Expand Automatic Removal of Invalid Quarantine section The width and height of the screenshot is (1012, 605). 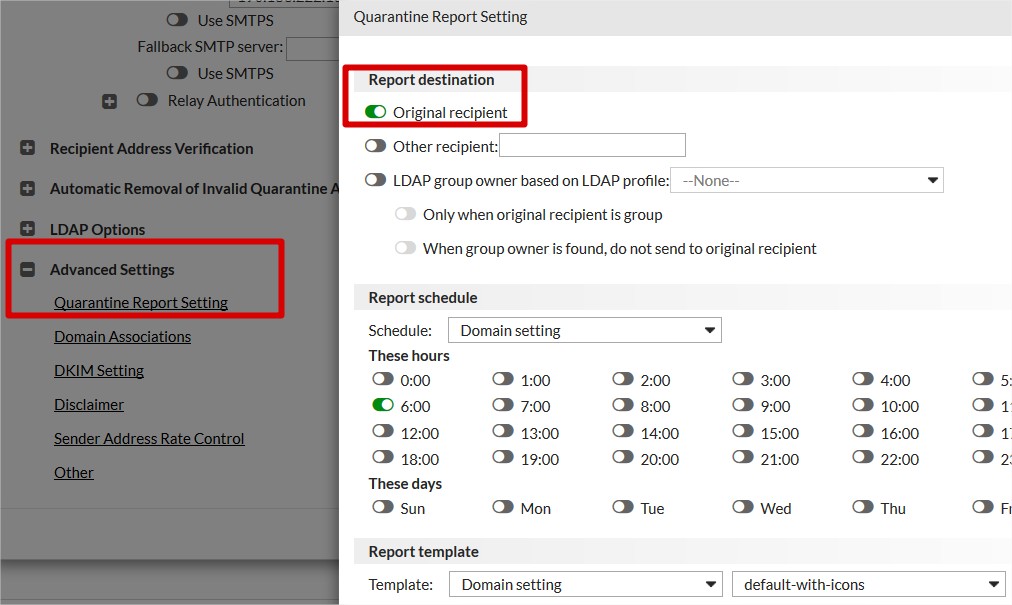tap(28, 188)
